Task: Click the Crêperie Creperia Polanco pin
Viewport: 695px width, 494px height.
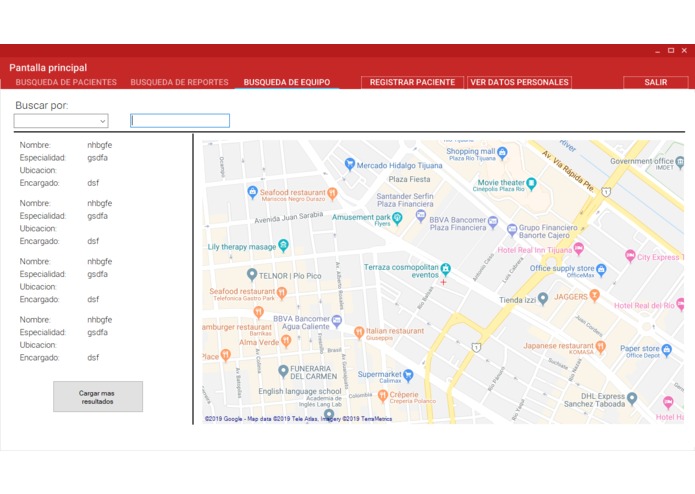Action: [383, 396]
